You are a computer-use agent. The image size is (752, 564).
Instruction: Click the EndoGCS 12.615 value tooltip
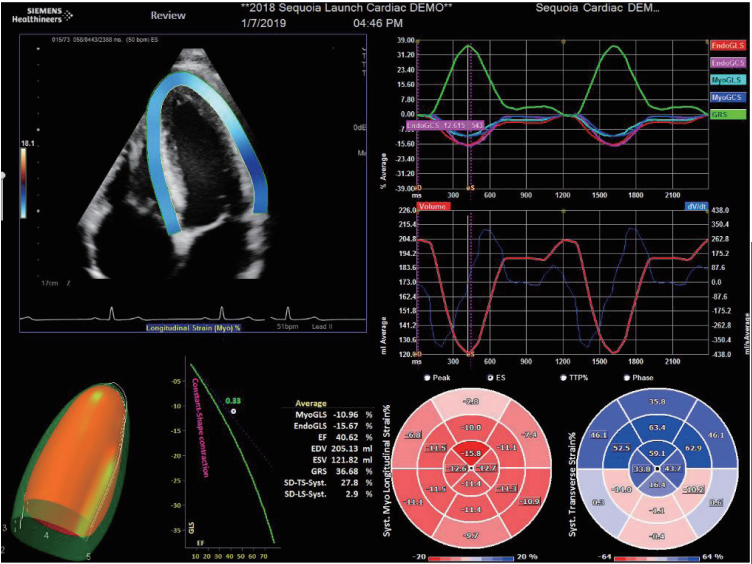(445, 125)
